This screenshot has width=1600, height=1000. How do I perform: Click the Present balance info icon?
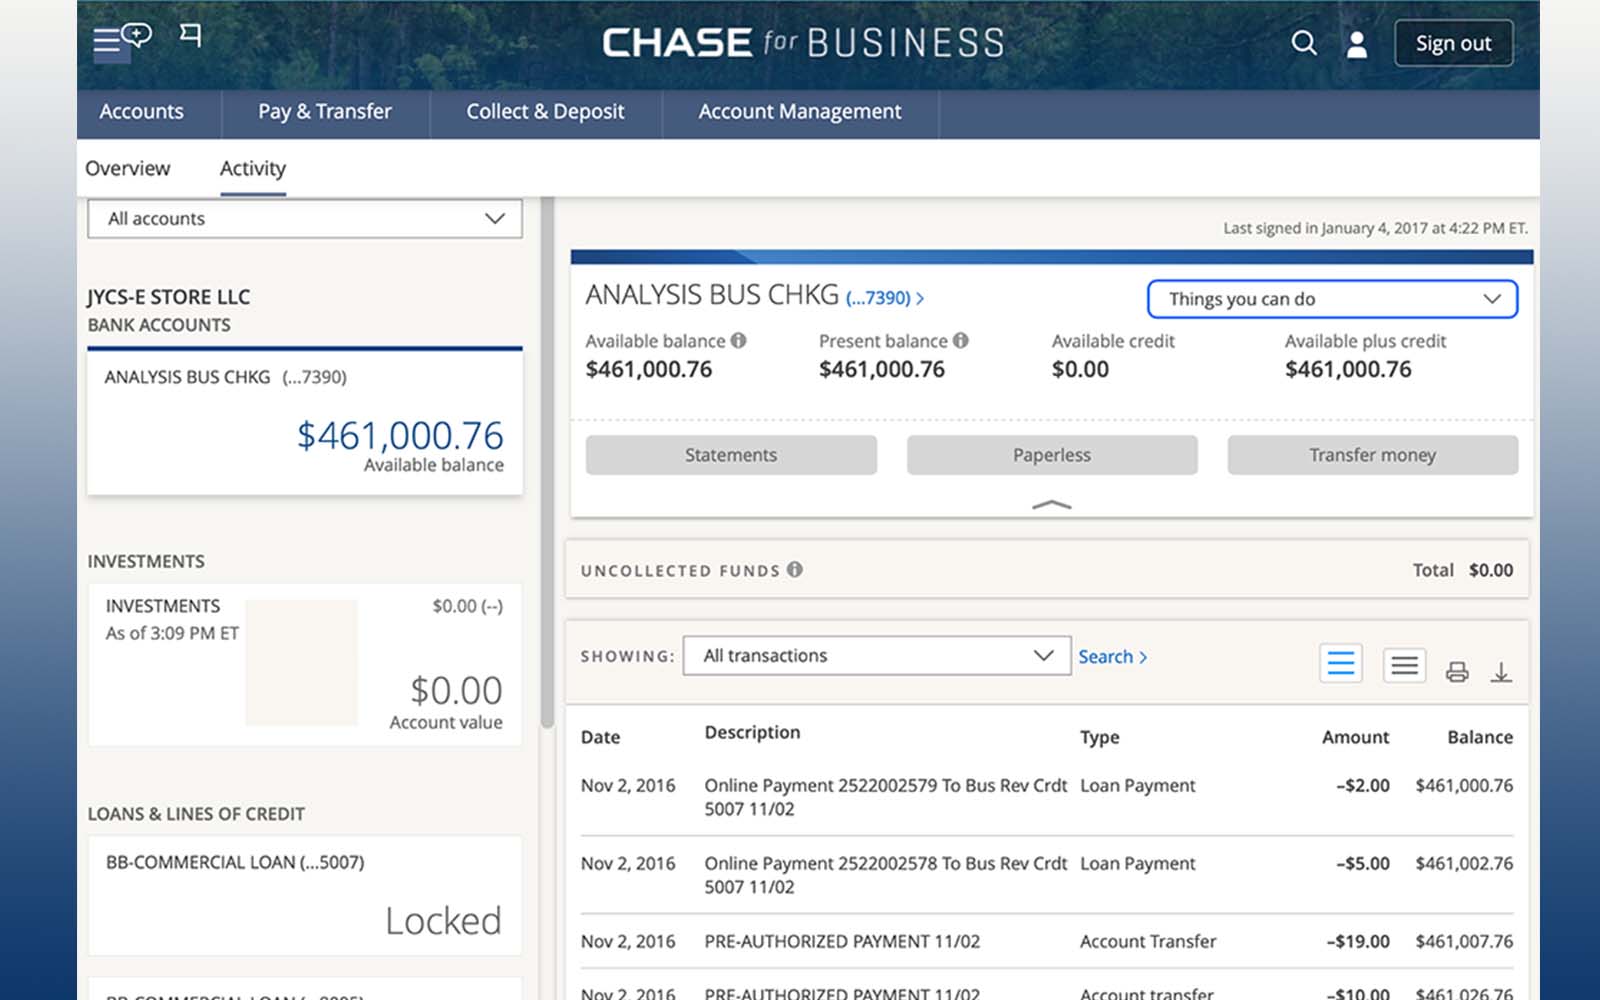click(x=960, y=341)
